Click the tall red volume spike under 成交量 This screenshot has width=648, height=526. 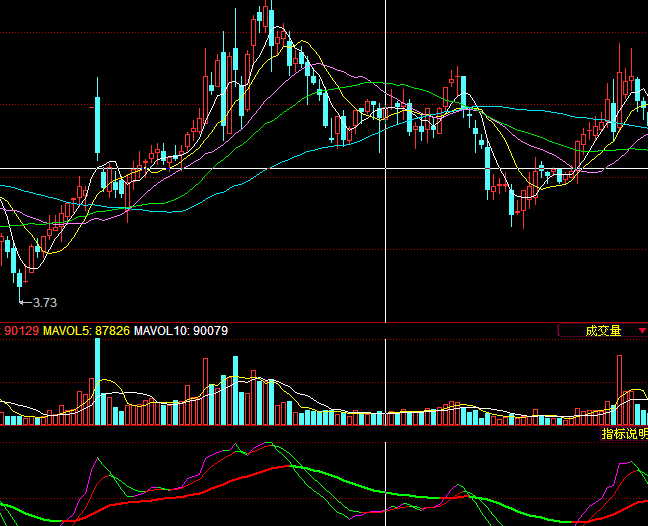(619, 390)
